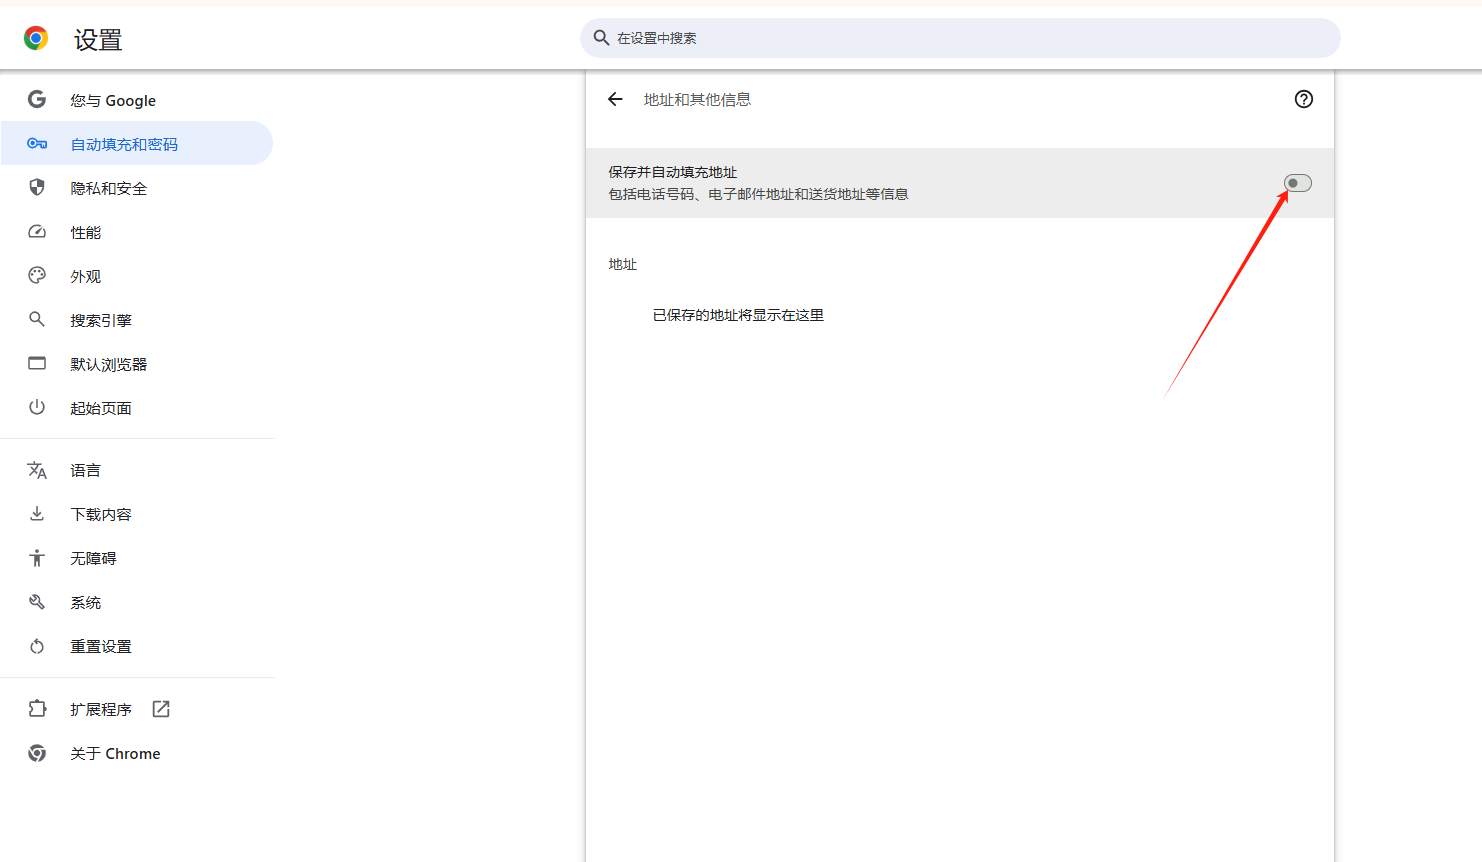Open 语言 settings section
Viewport: 1482px width, 862px height.
137,470
